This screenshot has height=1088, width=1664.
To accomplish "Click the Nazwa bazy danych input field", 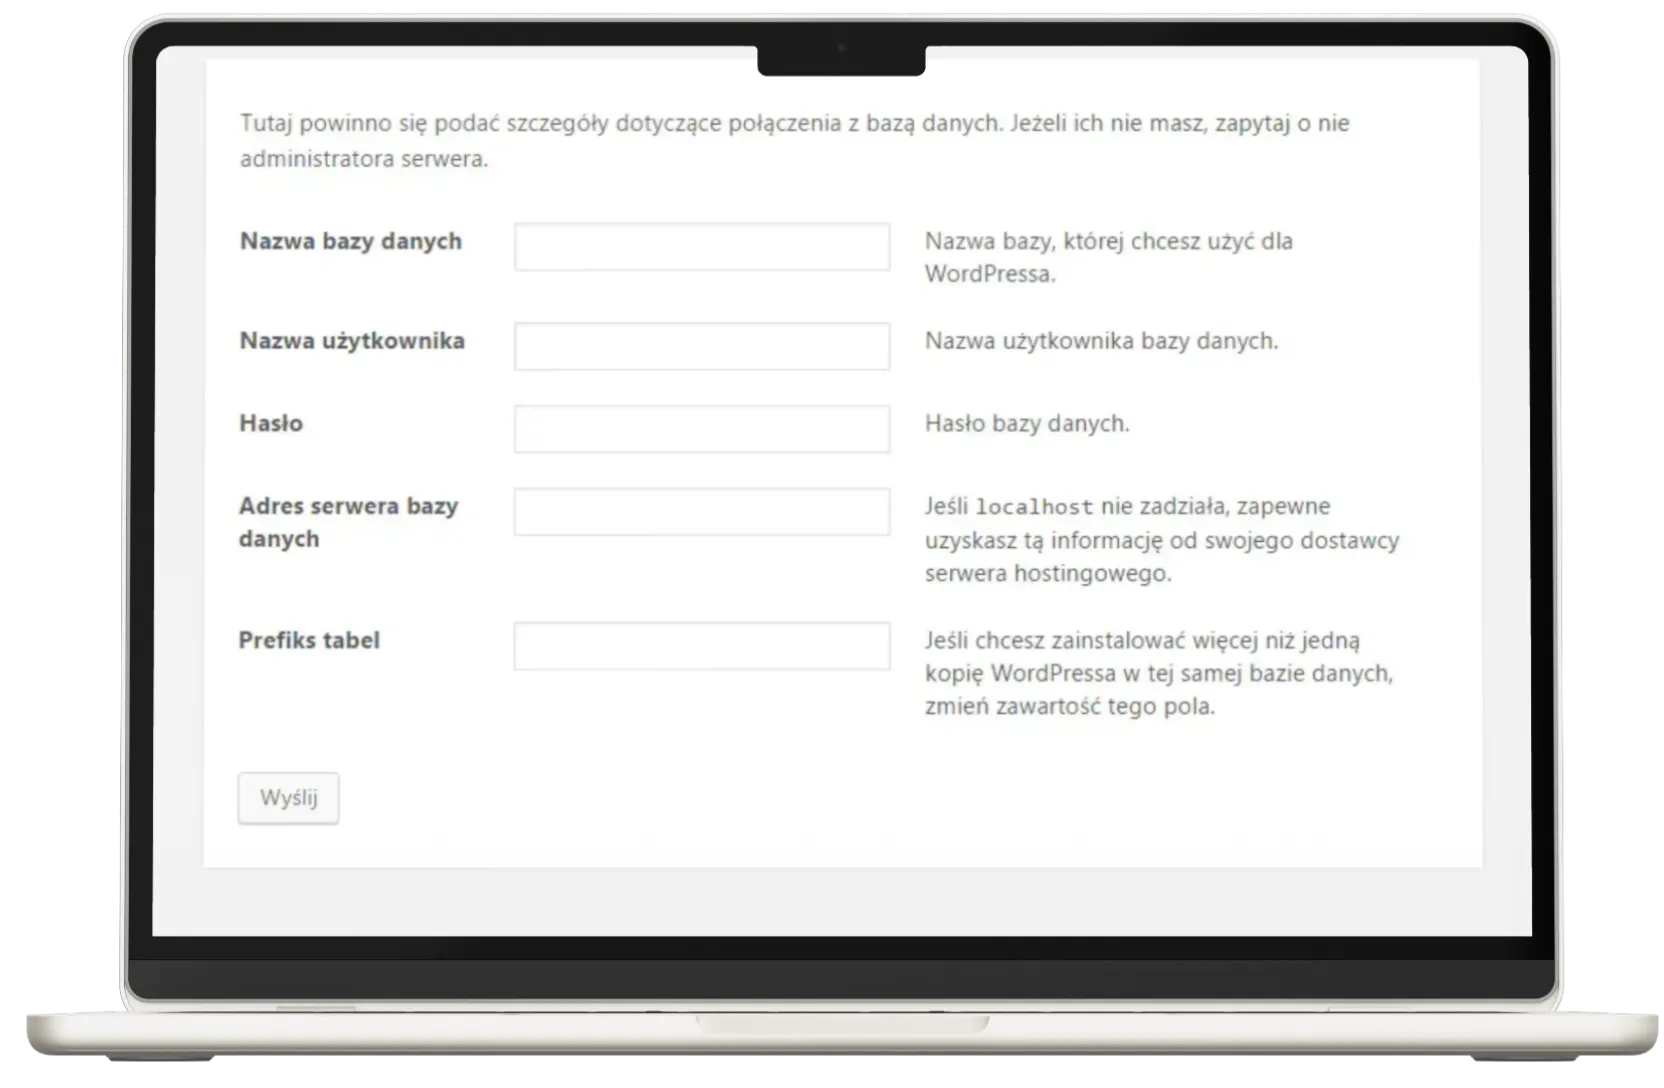I will tap(701, 247).
